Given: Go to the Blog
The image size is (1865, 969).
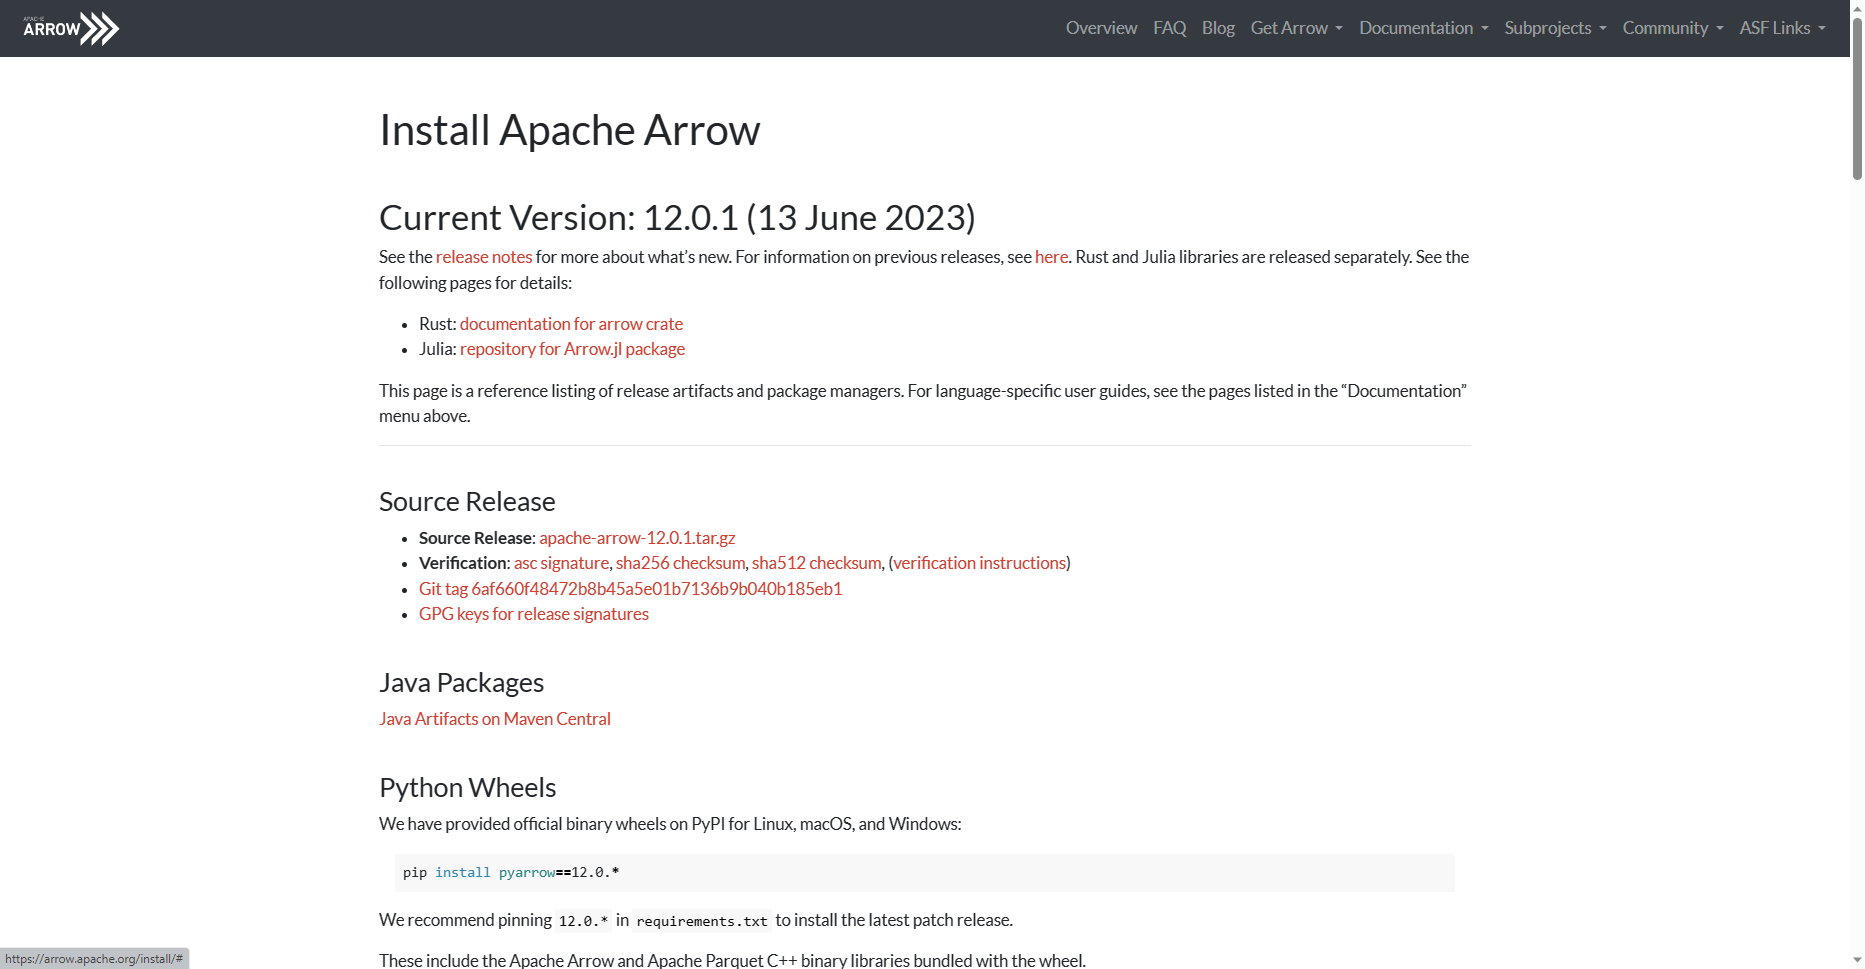Looking at the screenshot, I should (x=1218, y=28).
